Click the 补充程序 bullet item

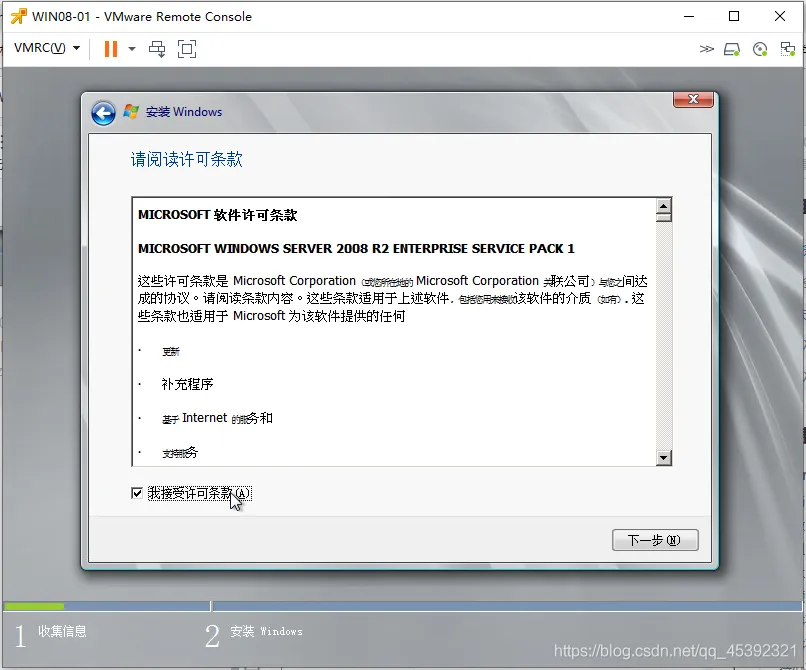coord(187,384)
